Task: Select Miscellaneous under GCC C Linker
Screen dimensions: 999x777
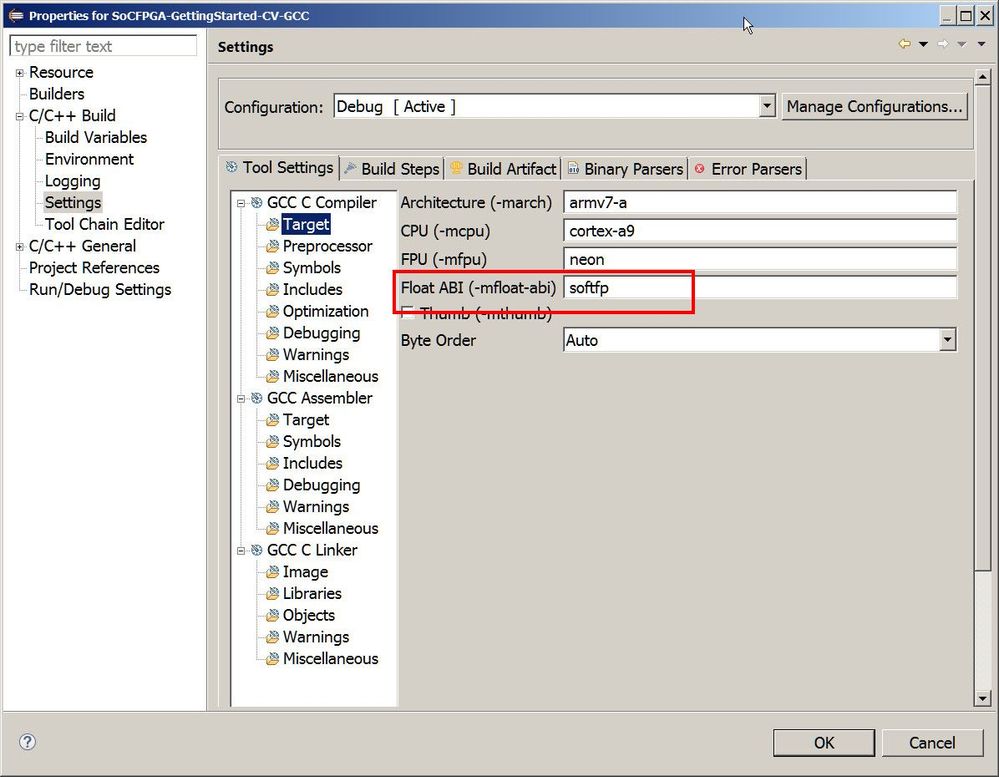Action: [x=330, y=659]
